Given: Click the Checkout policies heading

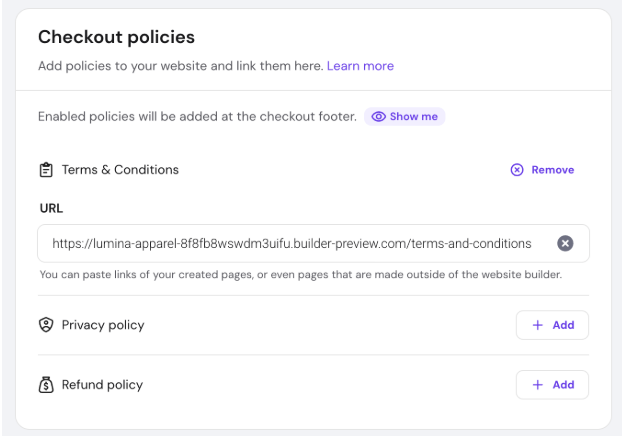Looking at the screenshot, I should click(116, 37).
